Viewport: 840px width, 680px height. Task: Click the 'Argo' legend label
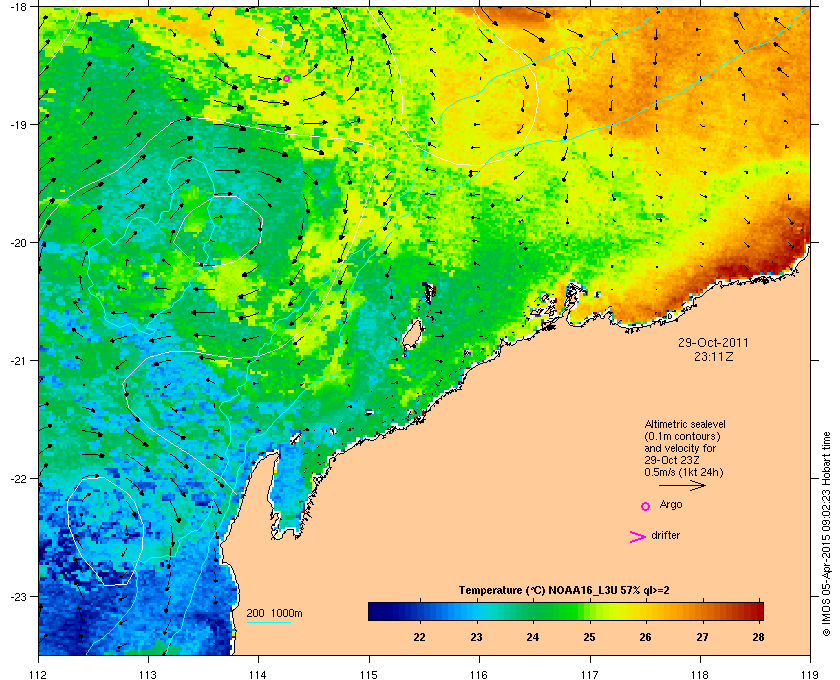tap(671, 505)
